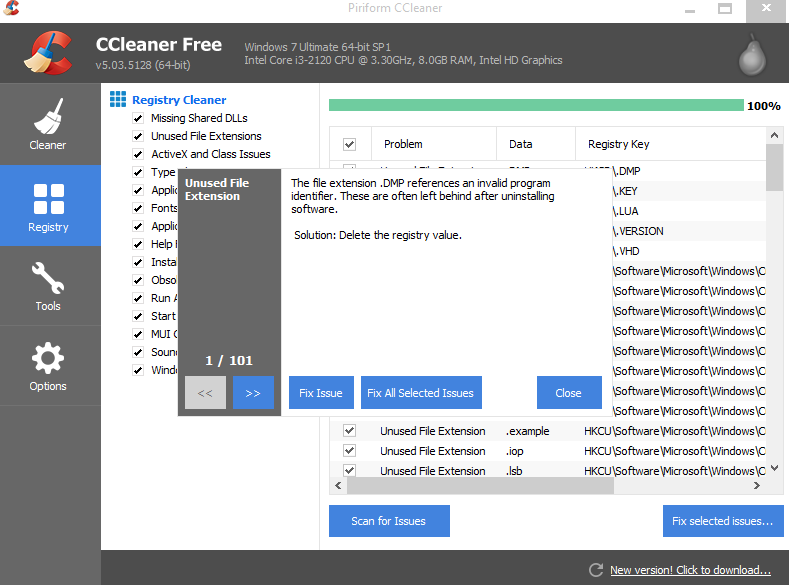
Task: Uncheck the .iop row checkbox
Action: point(350,450)
